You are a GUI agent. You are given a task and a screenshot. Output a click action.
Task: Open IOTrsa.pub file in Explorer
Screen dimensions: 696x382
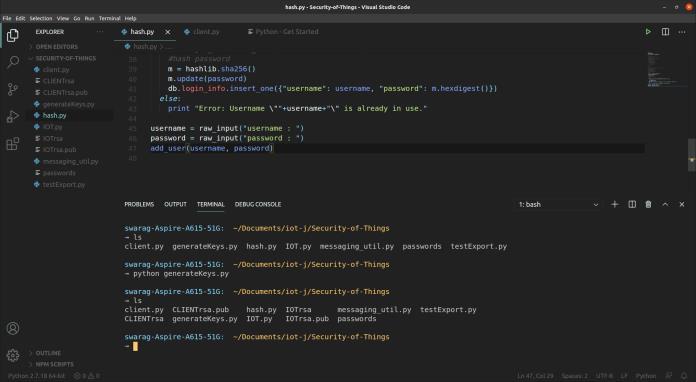(59, 150)
